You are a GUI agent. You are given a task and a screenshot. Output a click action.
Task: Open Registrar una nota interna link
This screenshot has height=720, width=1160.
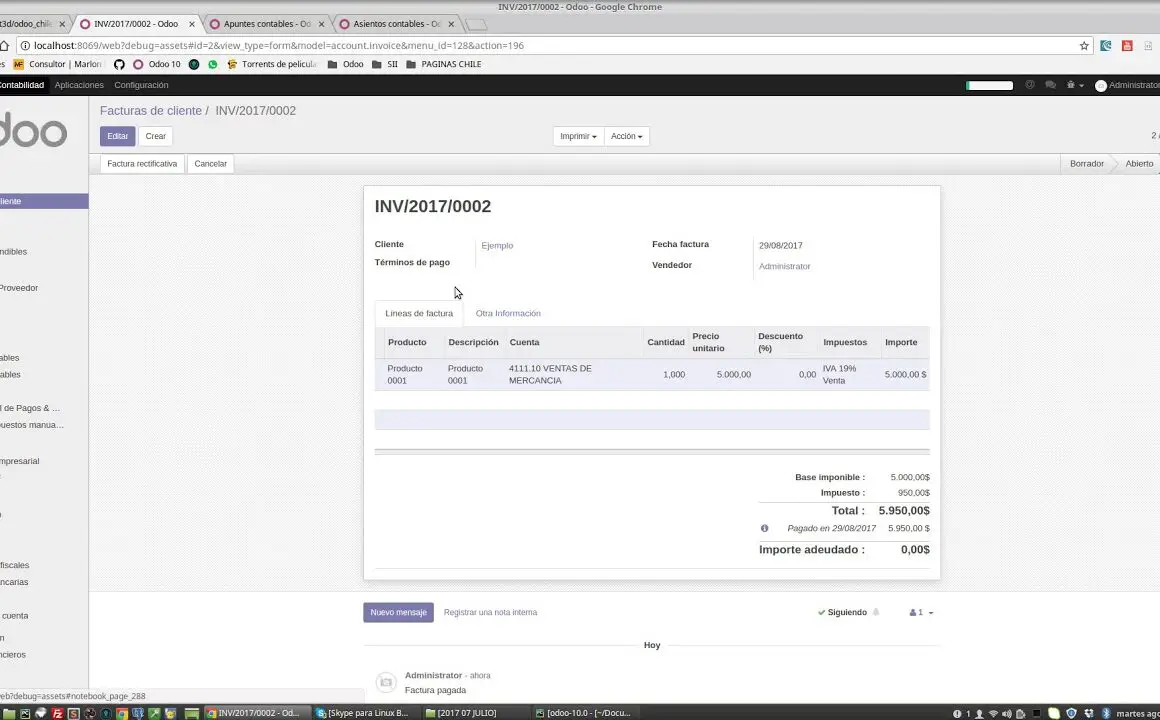[490, 612]
